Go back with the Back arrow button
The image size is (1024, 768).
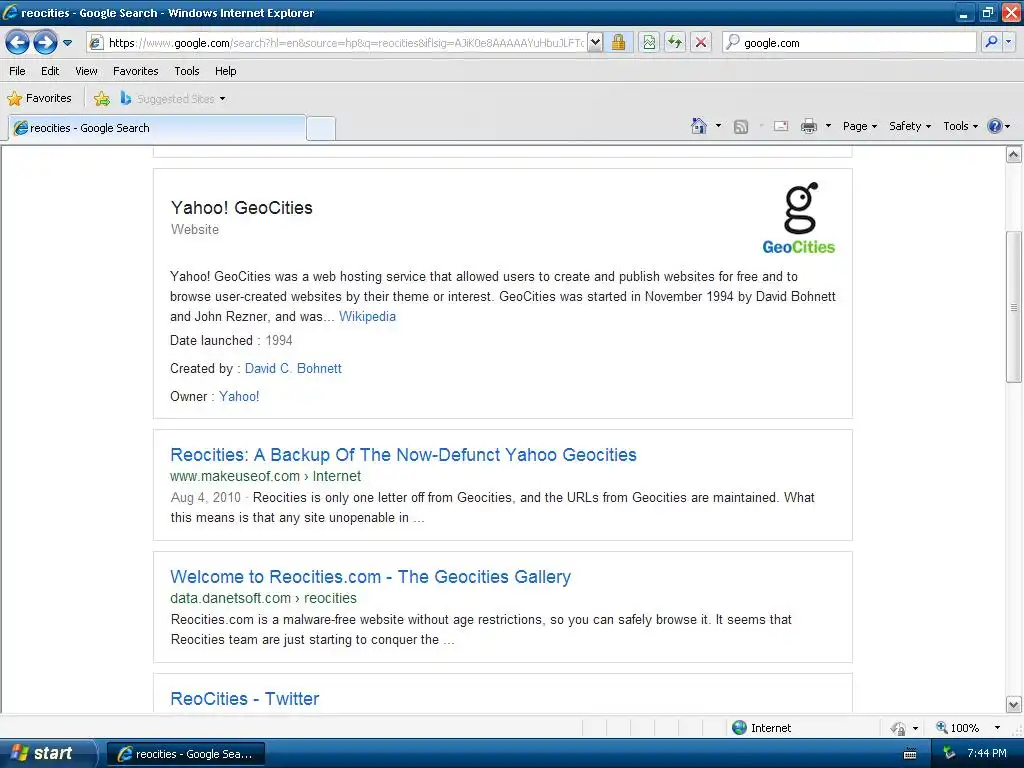coord(18,43)
